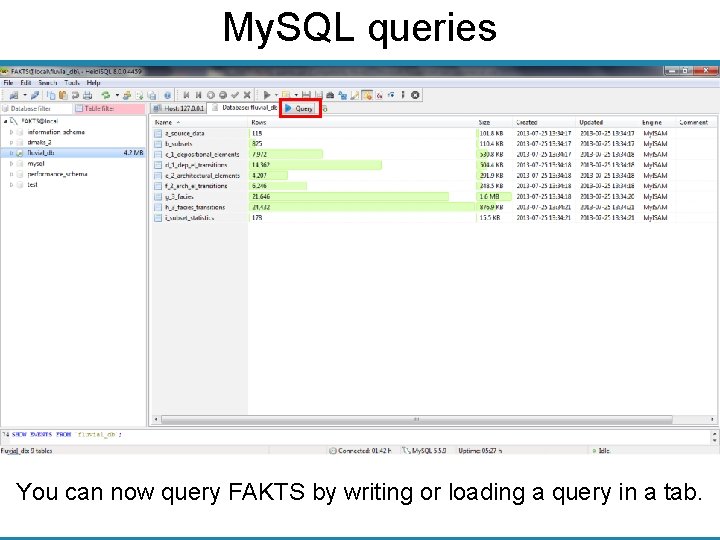Select the e_2_architectural_elements table row
The image size is (720, 540).
433,175
